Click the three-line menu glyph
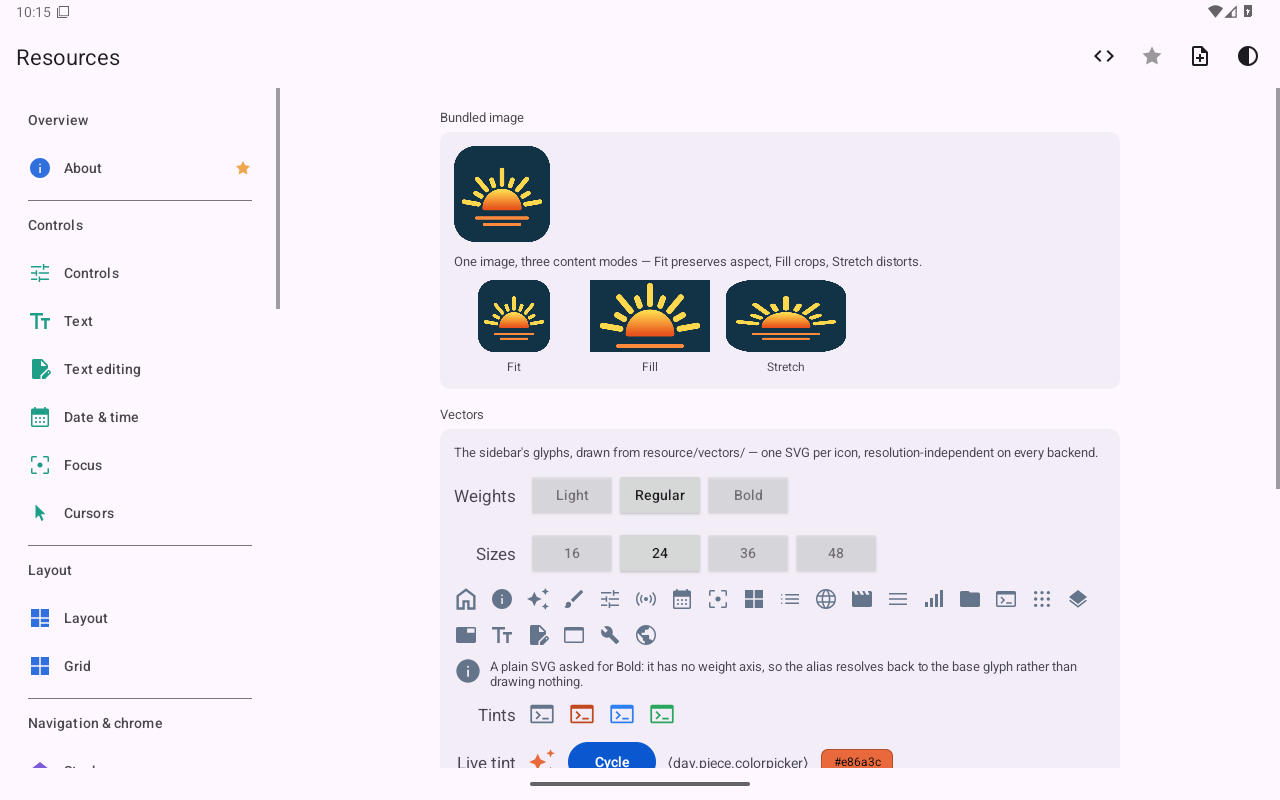 pyautogui.click(x=898, y=599)
